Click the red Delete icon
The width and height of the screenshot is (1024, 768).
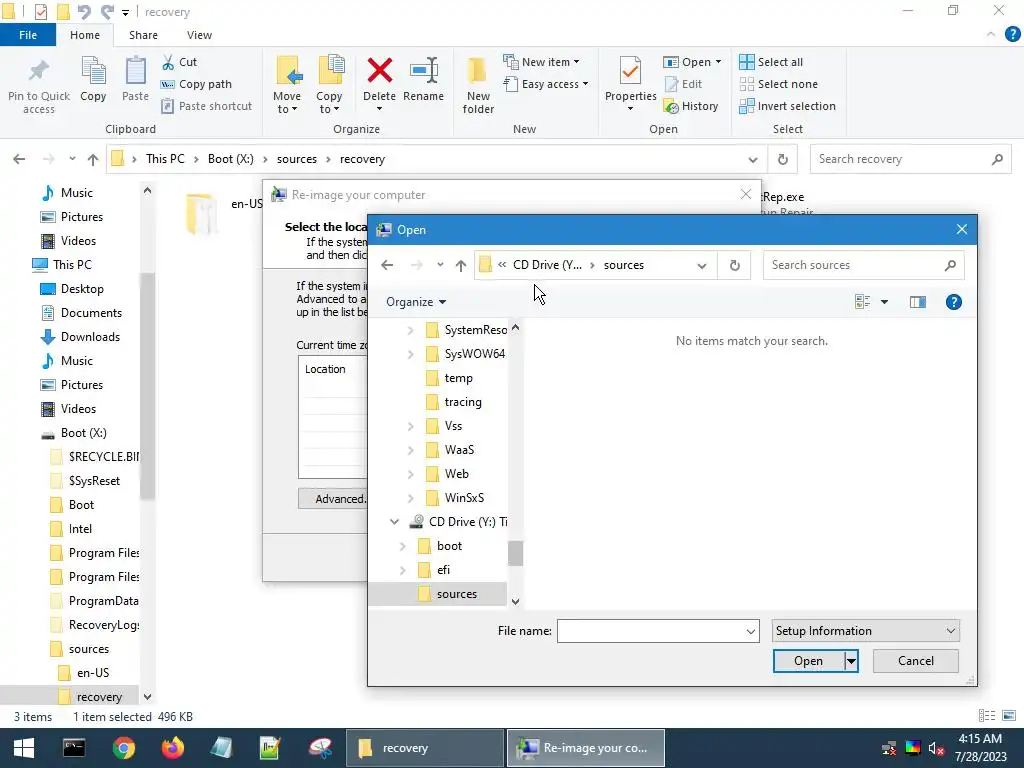[379, 71]
